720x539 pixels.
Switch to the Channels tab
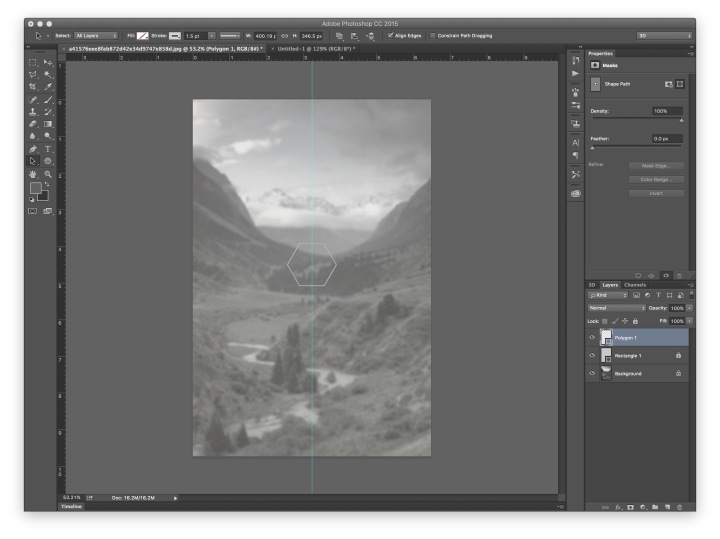click(635, 285)
